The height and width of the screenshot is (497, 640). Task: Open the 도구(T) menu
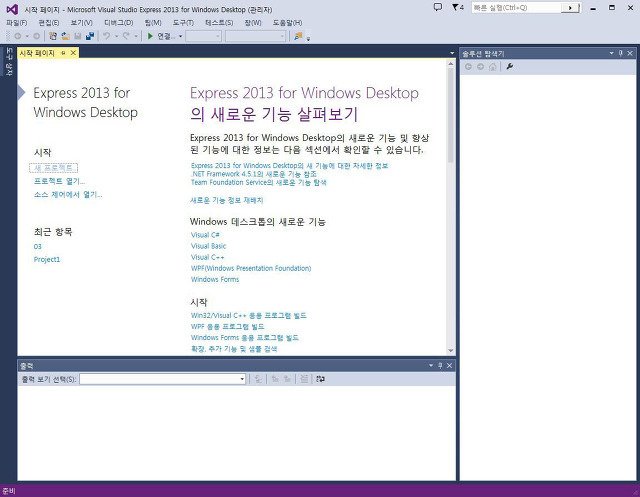pos(183,22)
